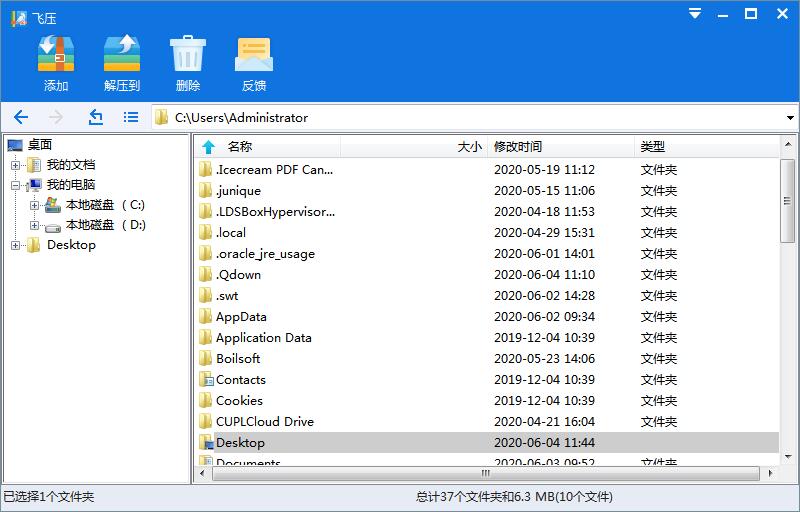Expand the 本地磁盘 (C:) node
The image size is (800, 512).
coord(35,205)
